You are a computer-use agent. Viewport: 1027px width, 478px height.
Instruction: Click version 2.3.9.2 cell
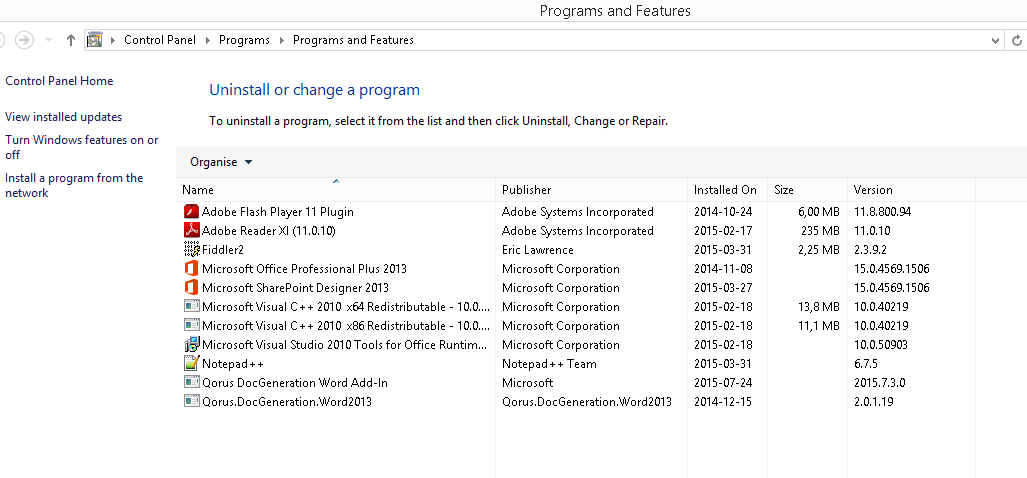pos(872,249)
